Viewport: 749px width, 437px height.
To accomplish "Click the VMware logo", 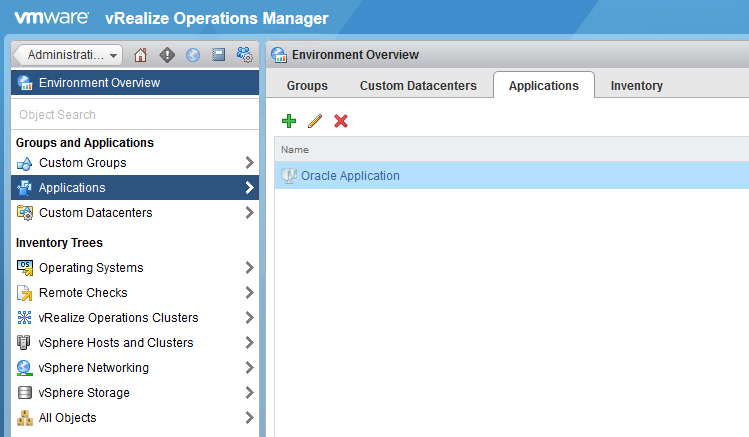I will 52,18.
